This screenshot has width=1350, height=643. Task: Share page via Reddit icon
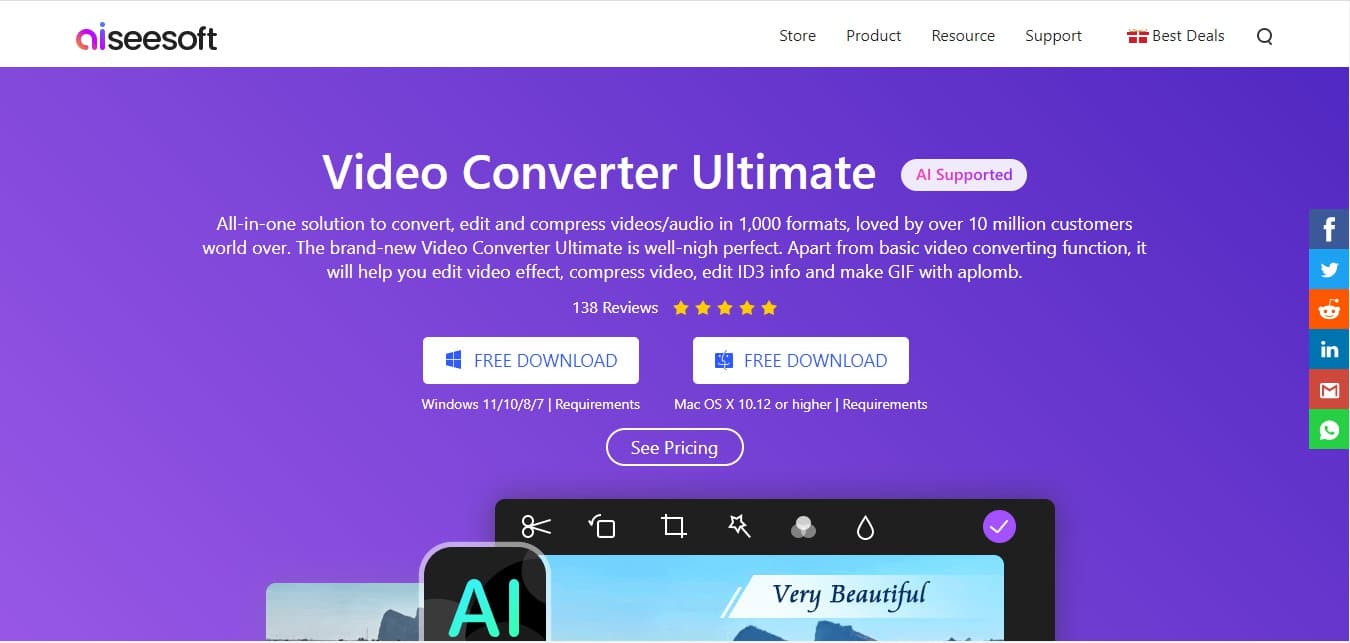pos(1329,310)
